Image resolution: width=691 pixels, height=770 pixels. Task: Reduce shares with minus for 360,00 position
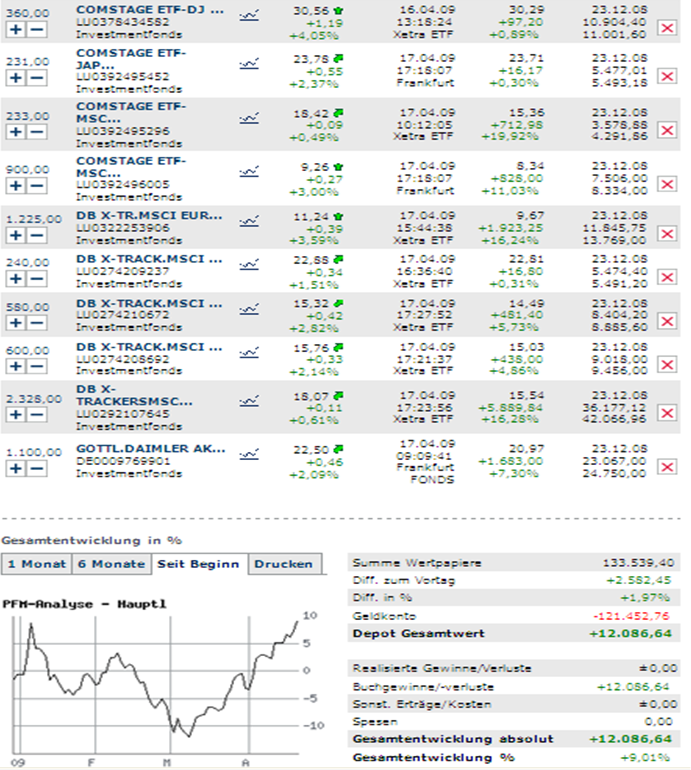coord(37,29)
